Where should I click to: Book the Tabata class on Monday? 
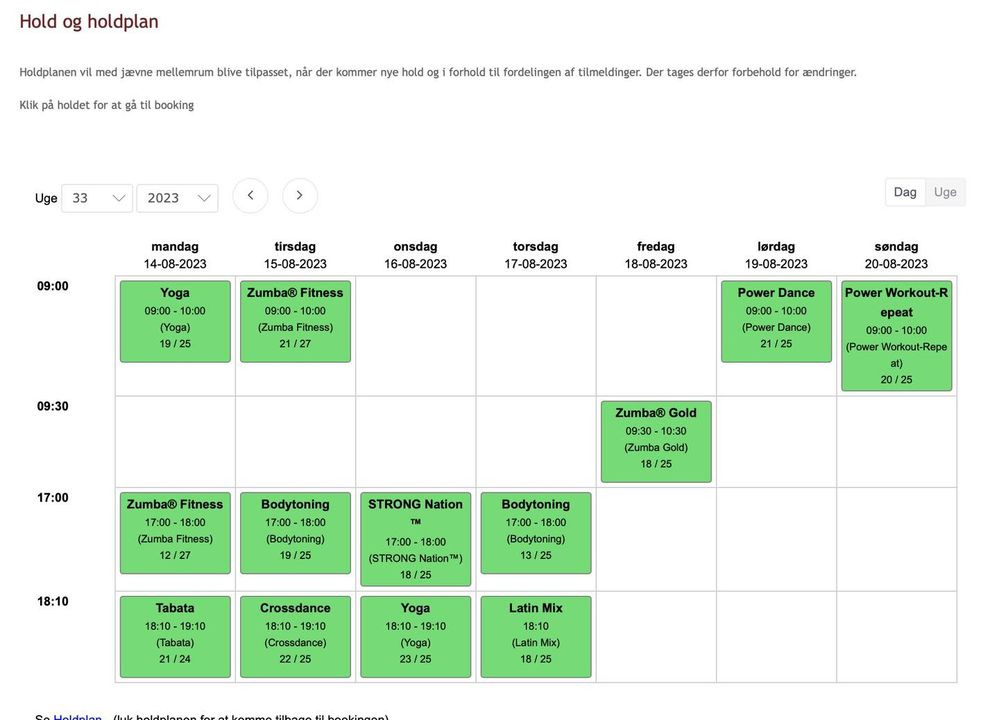pos(175,636)
